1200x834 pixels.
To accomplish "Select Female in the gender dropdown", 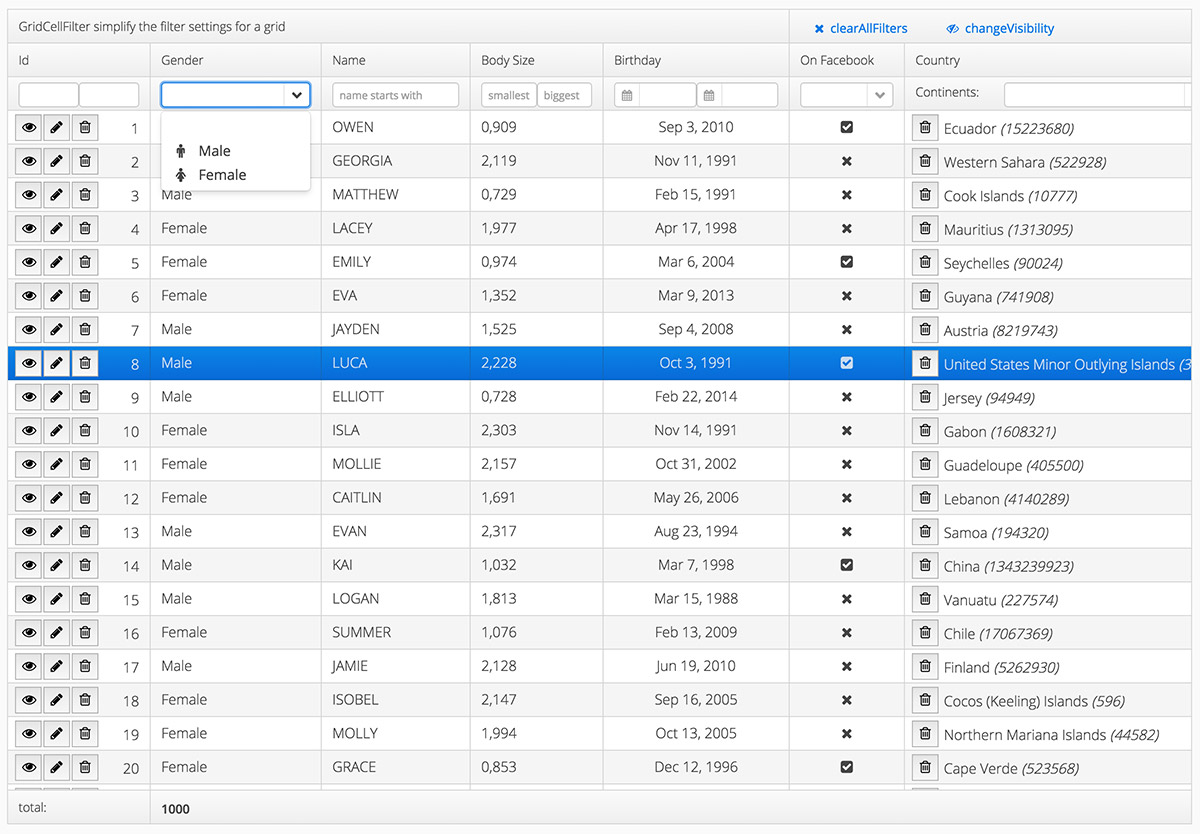I will [235, 175].
